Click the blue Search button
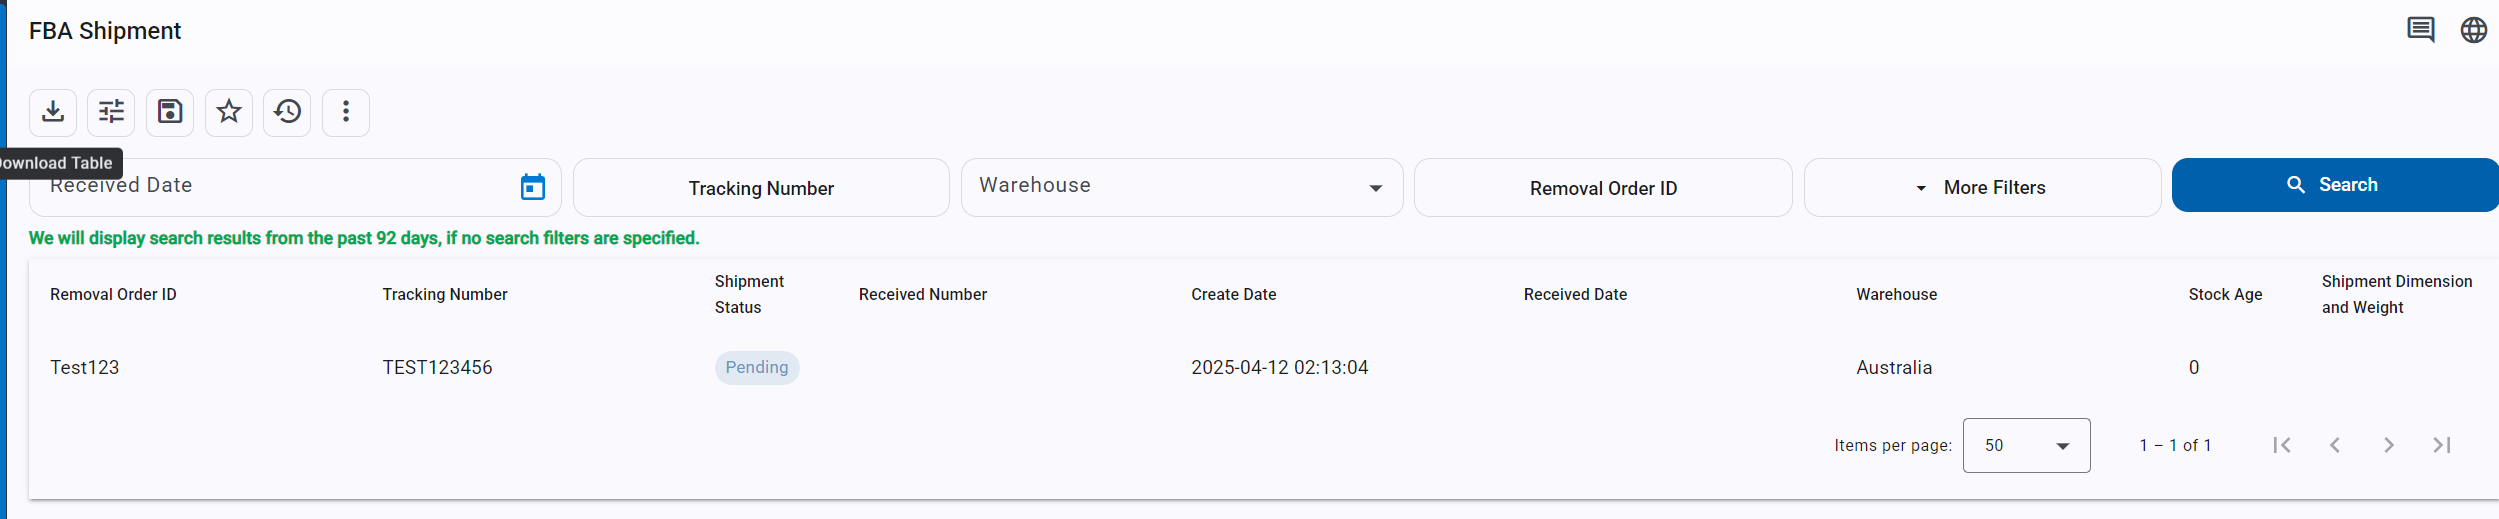This screenshot has height=519, width=2499. click(2335, 185)
